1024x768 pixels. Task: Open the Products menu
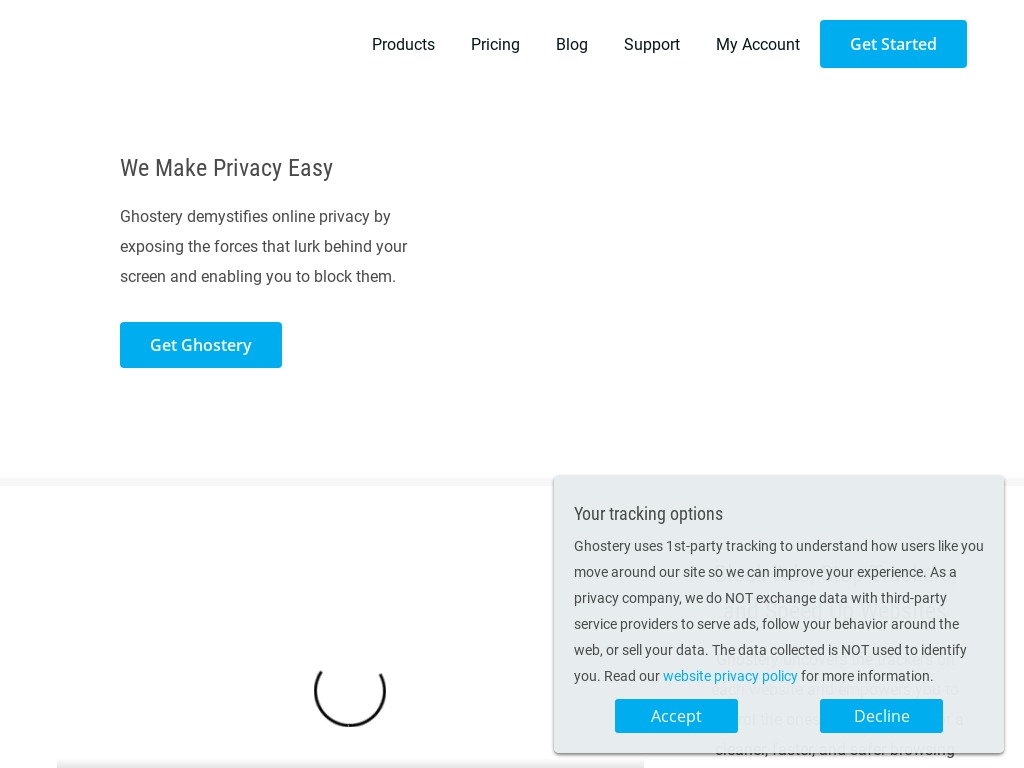click(x=403, y=44)
